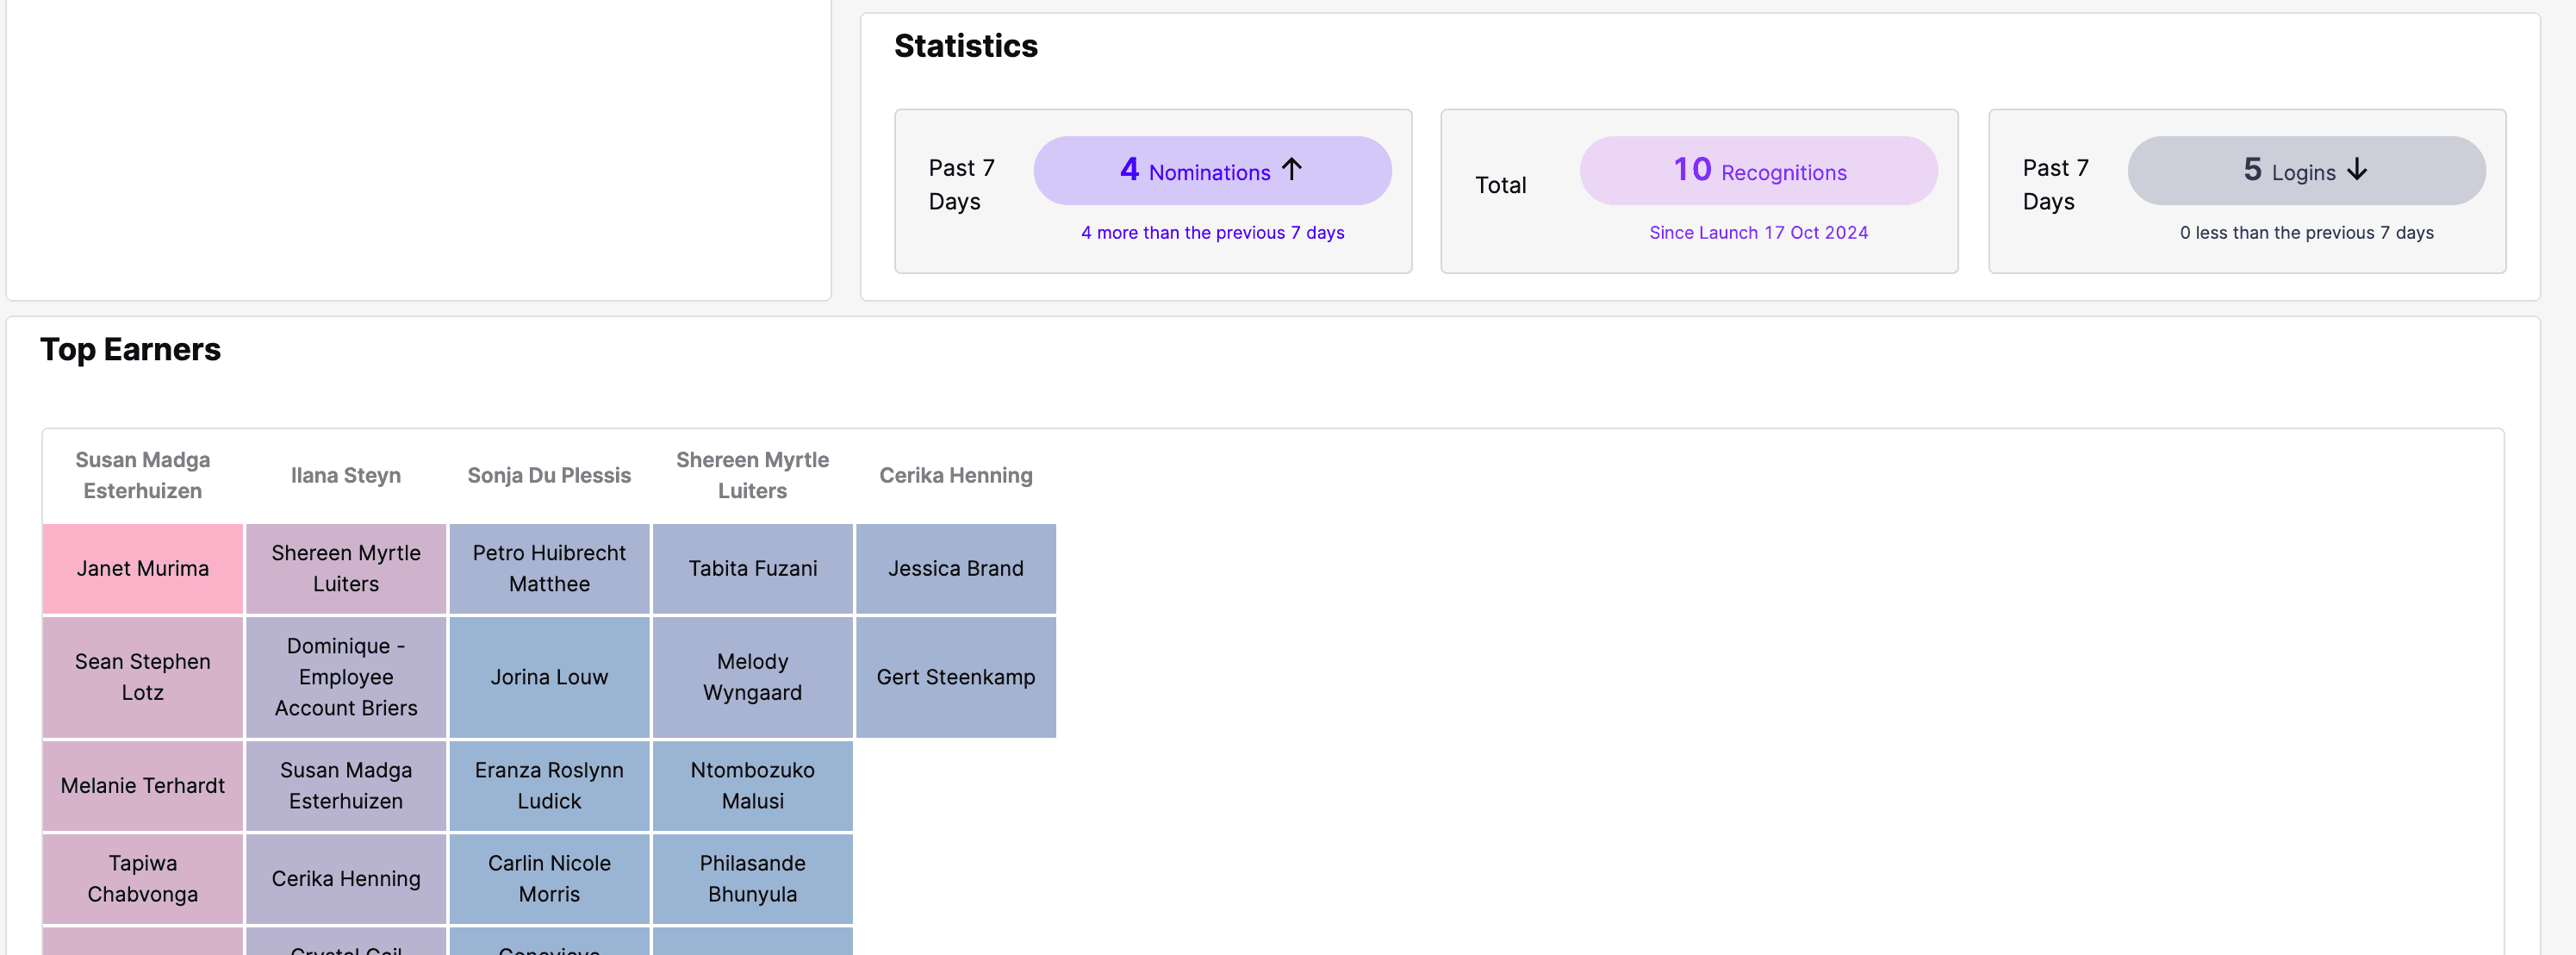Image resolution: width=2576 pixels, height=955 pixels.
Task: Click the Petro Huibrecht Matthee cell
Action: tap(549, 569)
